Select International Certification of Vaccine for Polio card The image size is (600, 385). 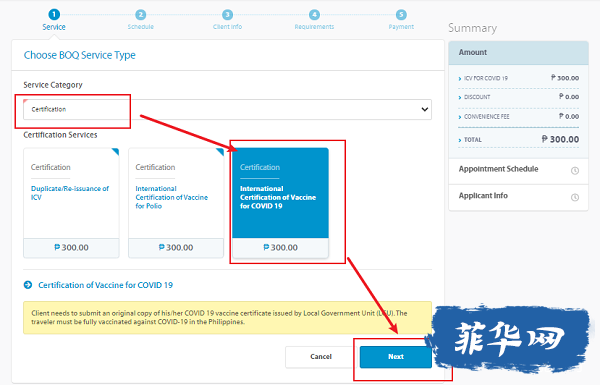[176, 203]
